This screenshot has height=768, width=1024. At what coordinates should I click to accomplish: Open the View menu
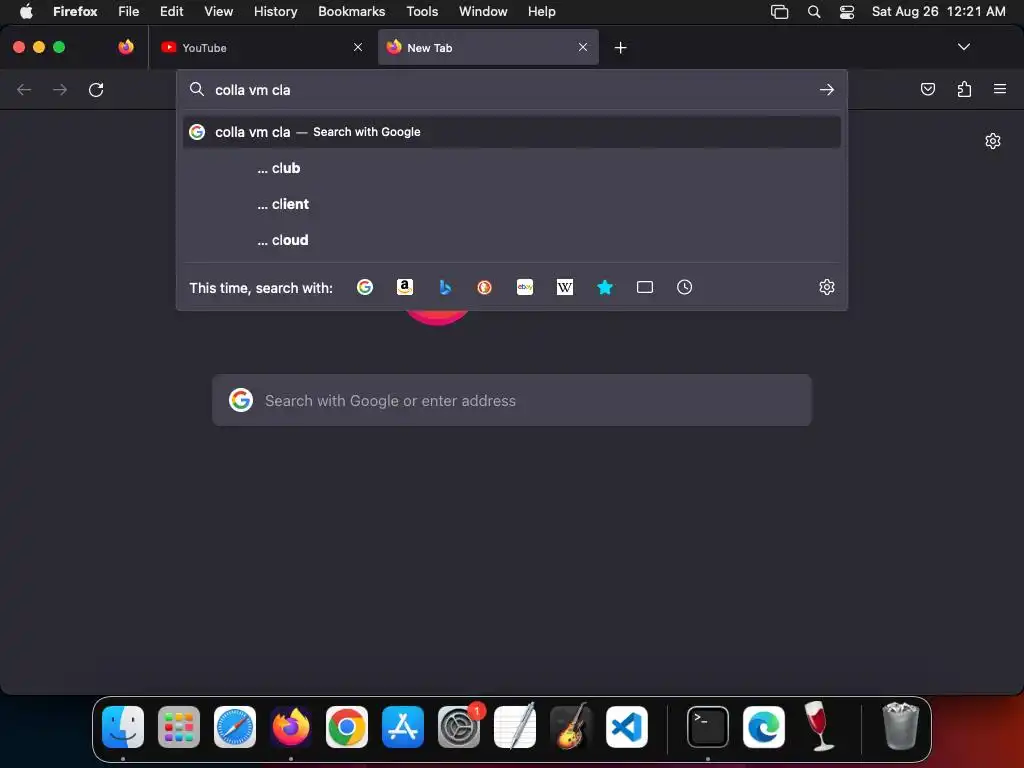click(x=218, y=11)
